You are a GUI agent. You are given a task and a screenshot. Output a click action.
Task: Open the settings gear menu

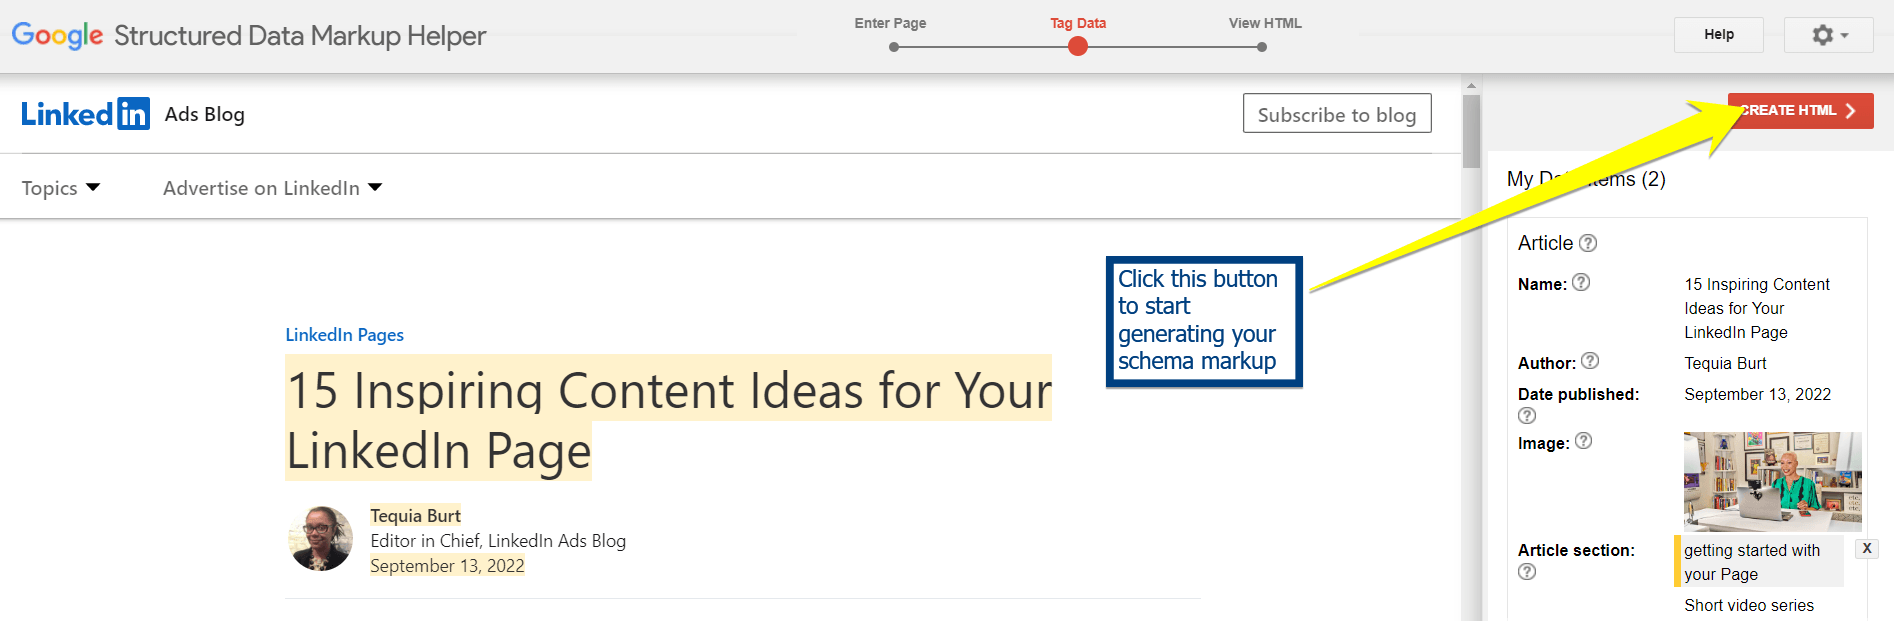click(1828, 35)
